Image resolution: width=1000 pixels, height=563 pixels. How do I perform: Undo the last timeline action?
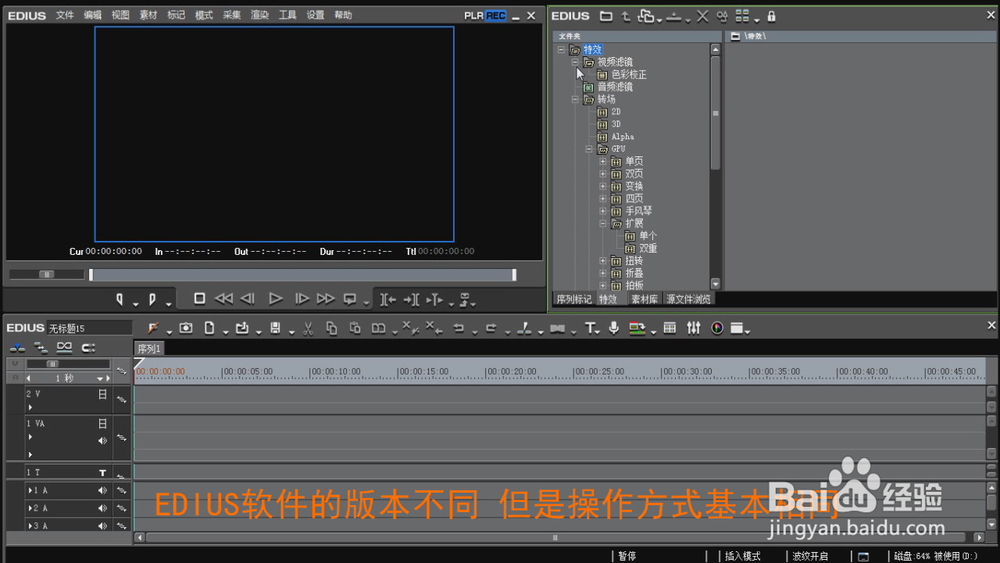459,328
